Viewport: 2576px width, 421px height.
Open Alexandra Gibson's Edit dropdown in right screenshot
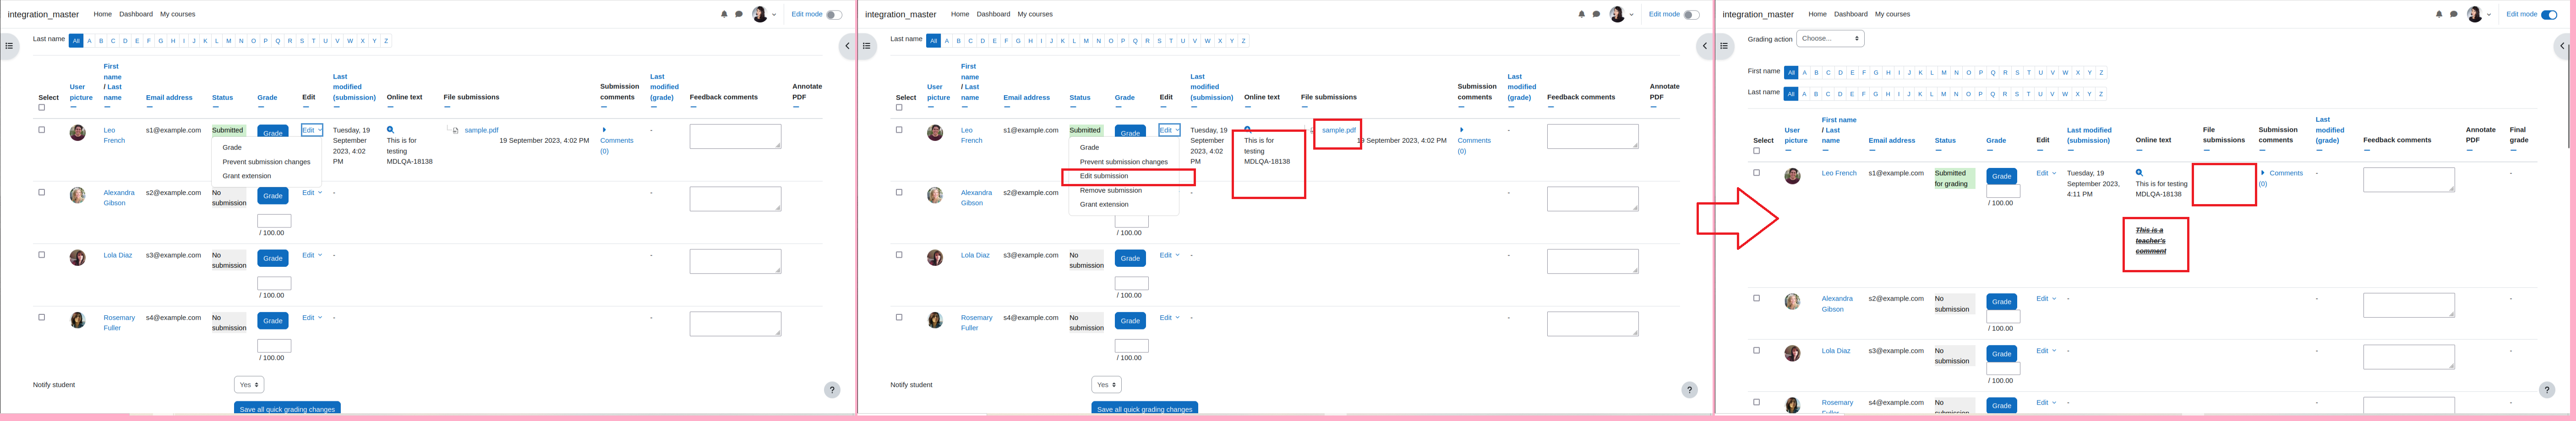[x=2046, y=298]
